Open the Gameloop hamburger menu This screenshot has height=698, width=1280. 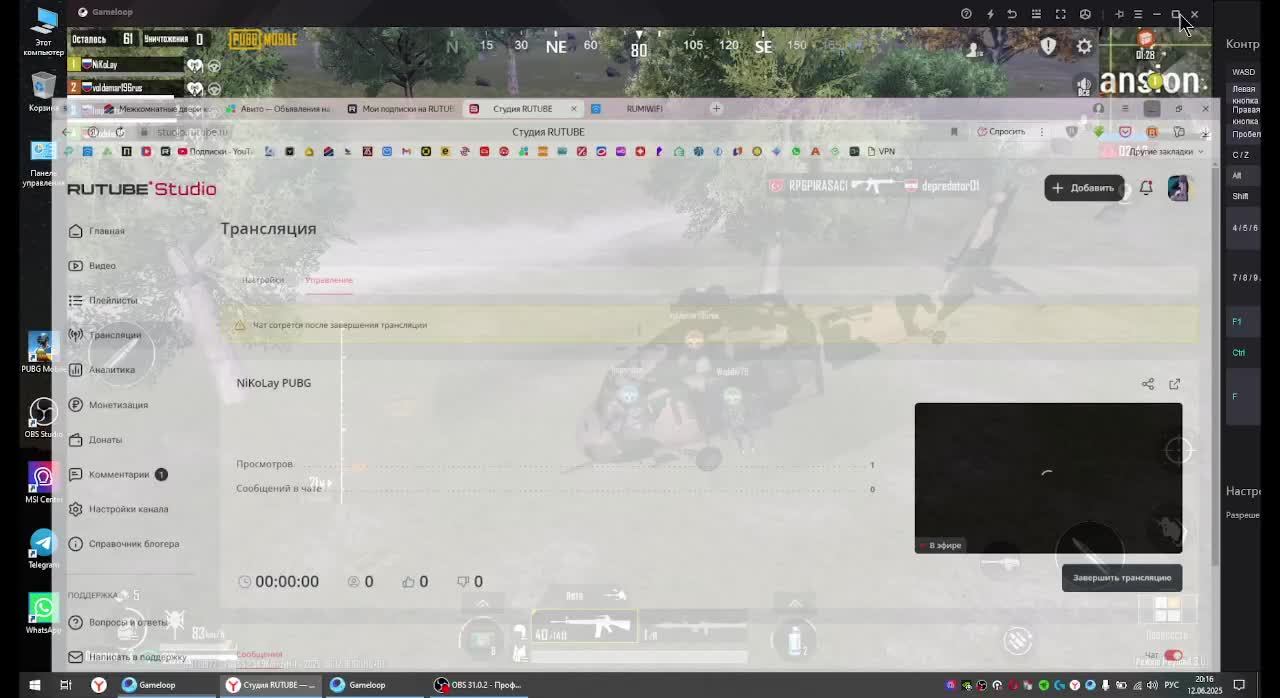1138,14
